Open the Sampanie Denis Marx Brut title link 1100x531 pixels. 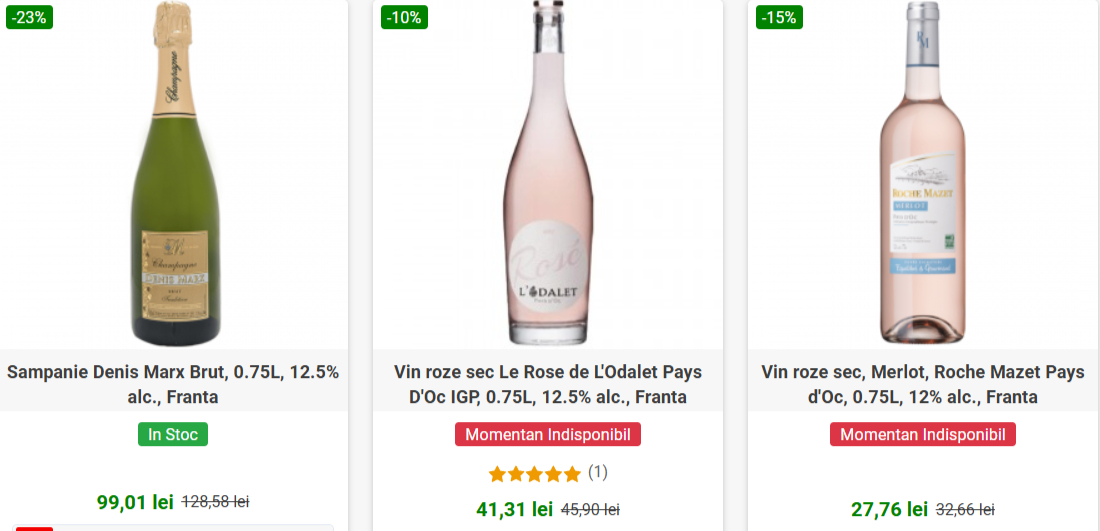click(x=174, y=384)
